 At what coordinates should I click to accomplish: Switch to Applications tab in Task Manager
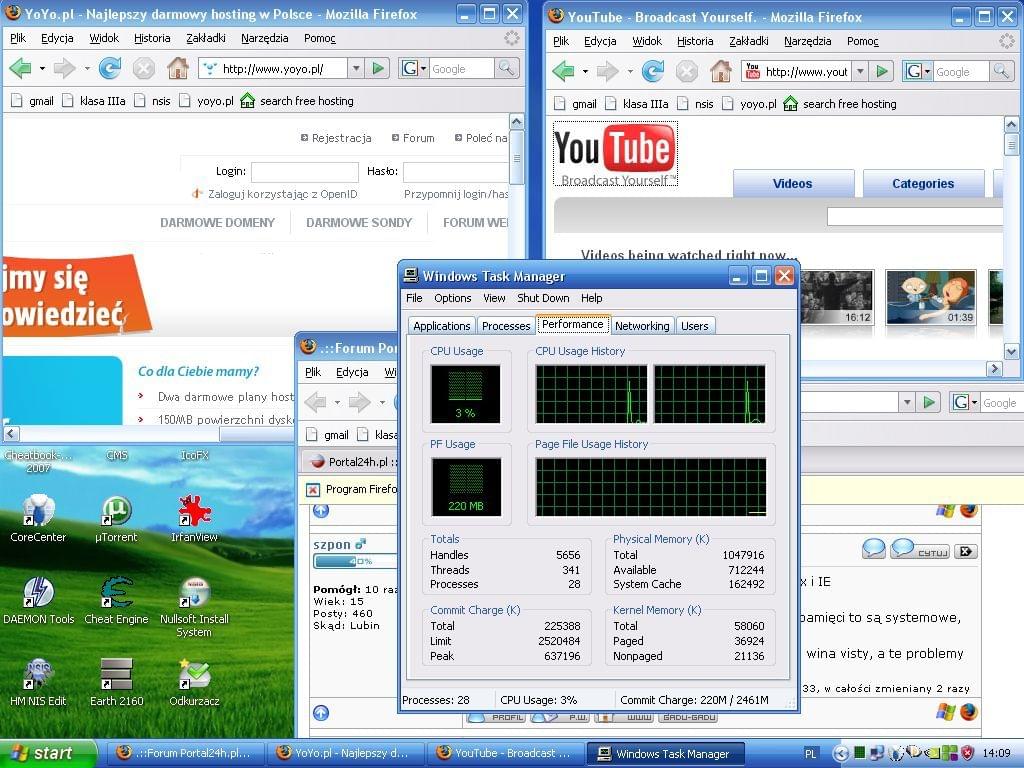pos(441,326)
